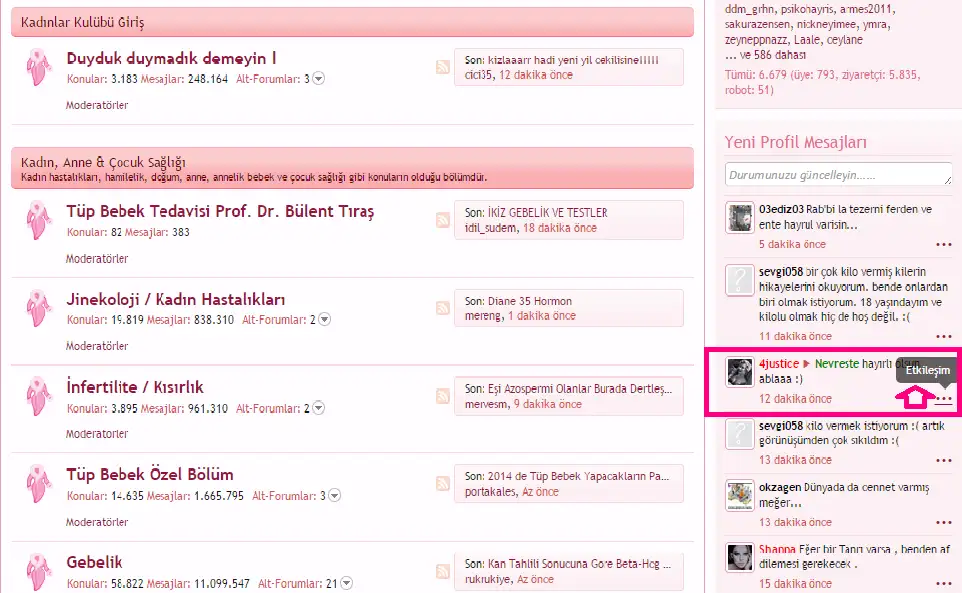Open user idil_sudem profile
Viewport: 962px width, 593px height.
point(490,228)
